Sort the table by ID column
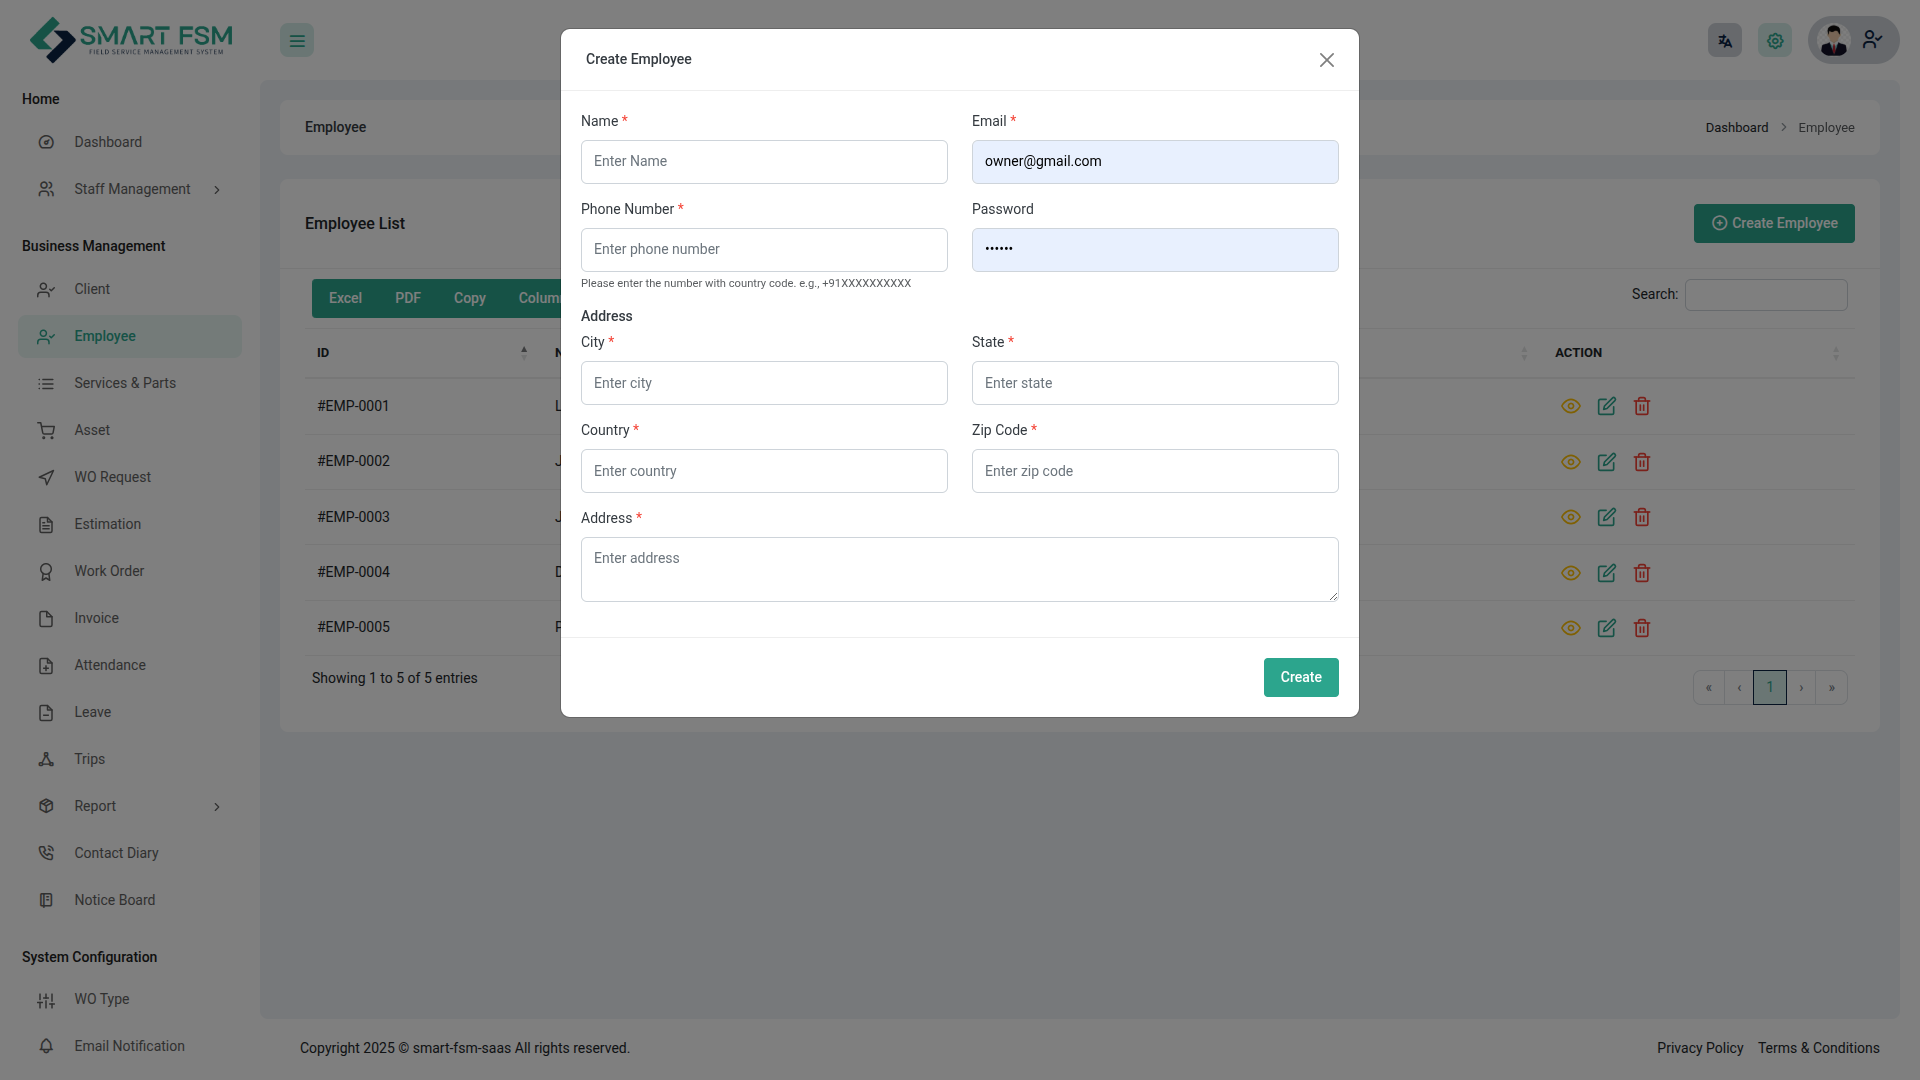 (x=420, y=353)
